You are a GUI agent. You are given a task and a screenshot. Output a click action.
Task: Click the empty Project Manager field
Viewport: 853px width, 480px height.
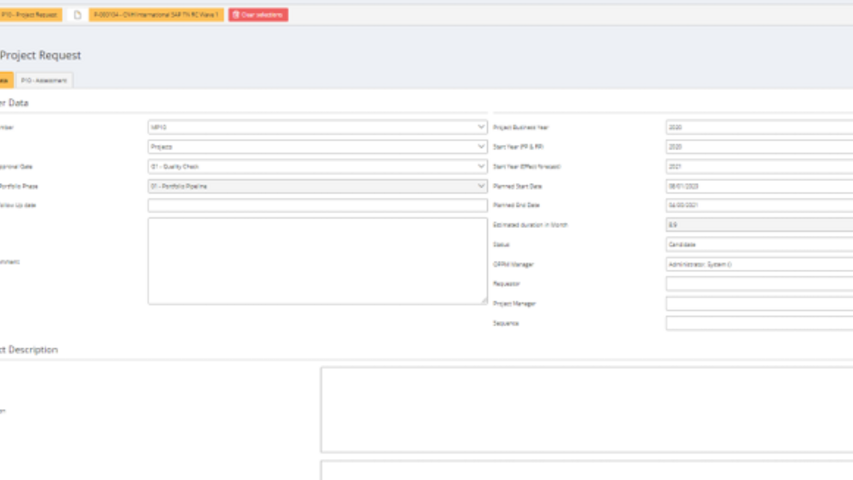pyautogui.click(x=759, y=303)
